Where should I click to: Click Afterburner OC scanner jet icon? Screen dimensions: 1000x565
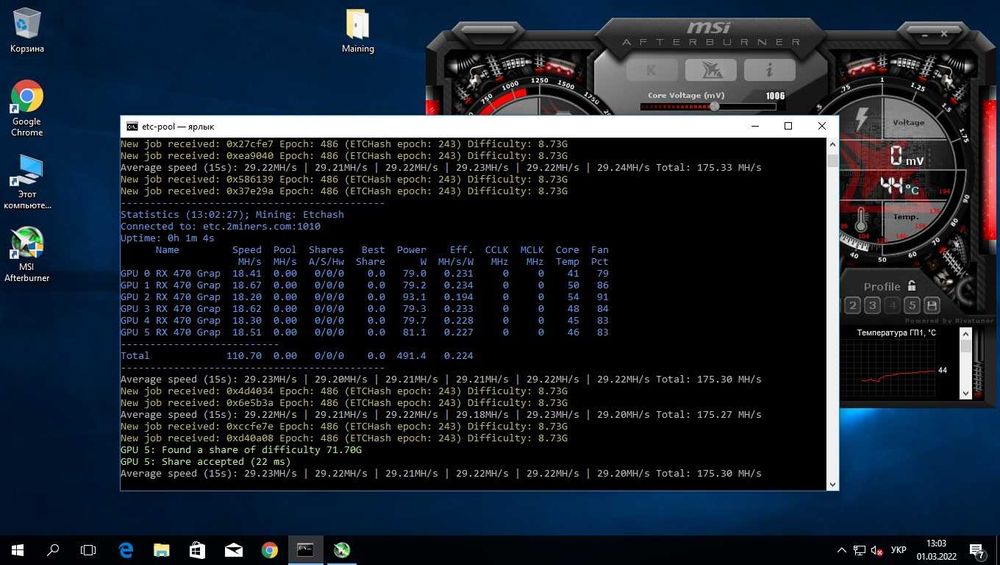(710, 70)
